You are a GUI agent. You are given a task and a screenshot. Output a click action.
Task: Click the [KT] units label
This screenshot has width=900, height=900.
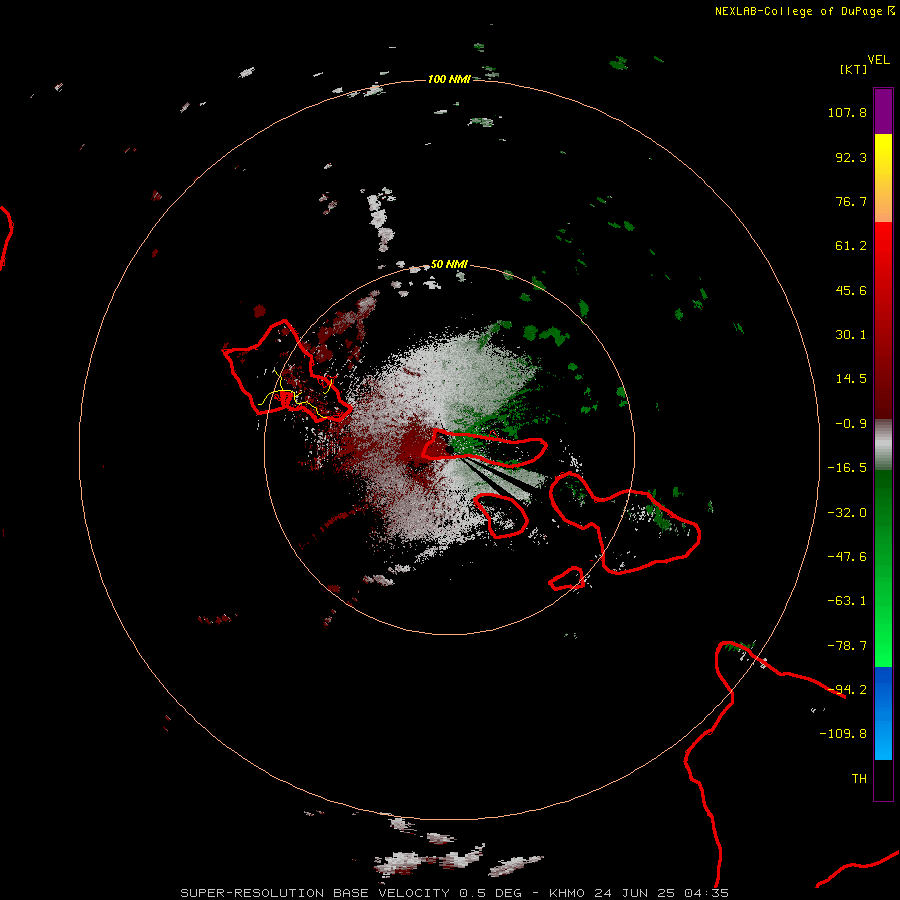pyautogui.click(x=854, y=69)
